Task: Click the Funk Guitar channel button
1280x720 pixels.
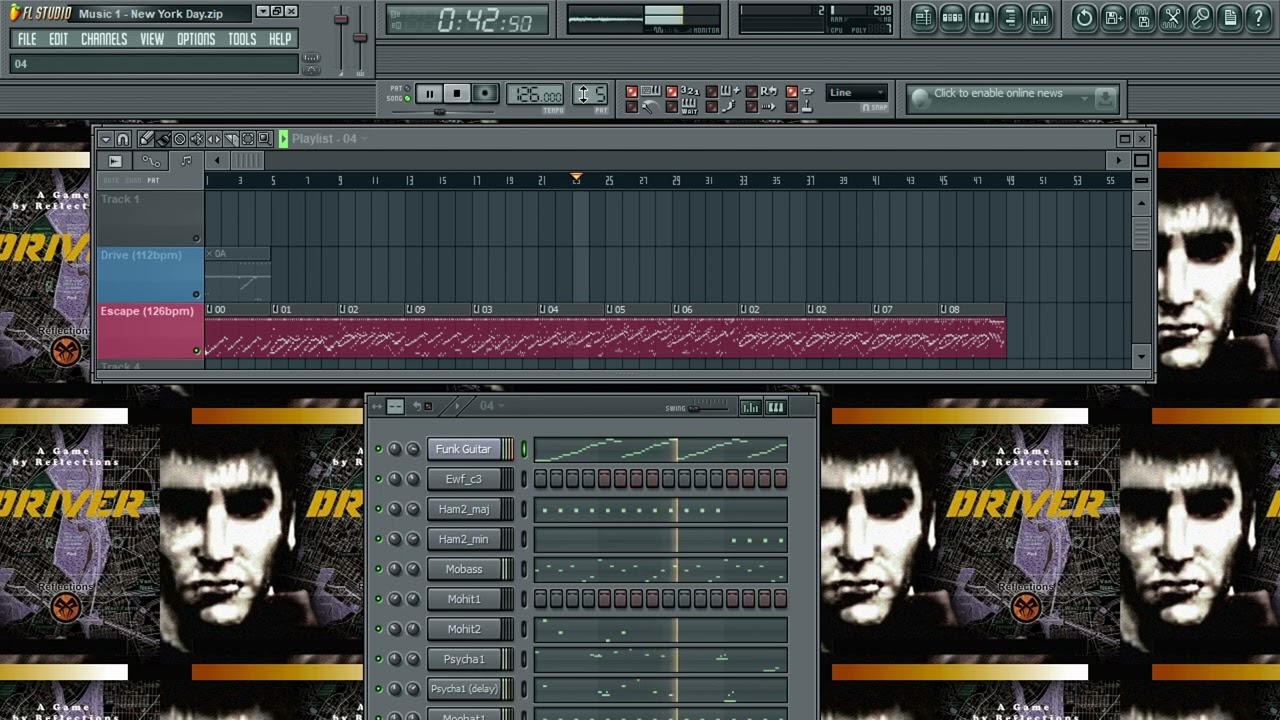Action: (464, 449)
